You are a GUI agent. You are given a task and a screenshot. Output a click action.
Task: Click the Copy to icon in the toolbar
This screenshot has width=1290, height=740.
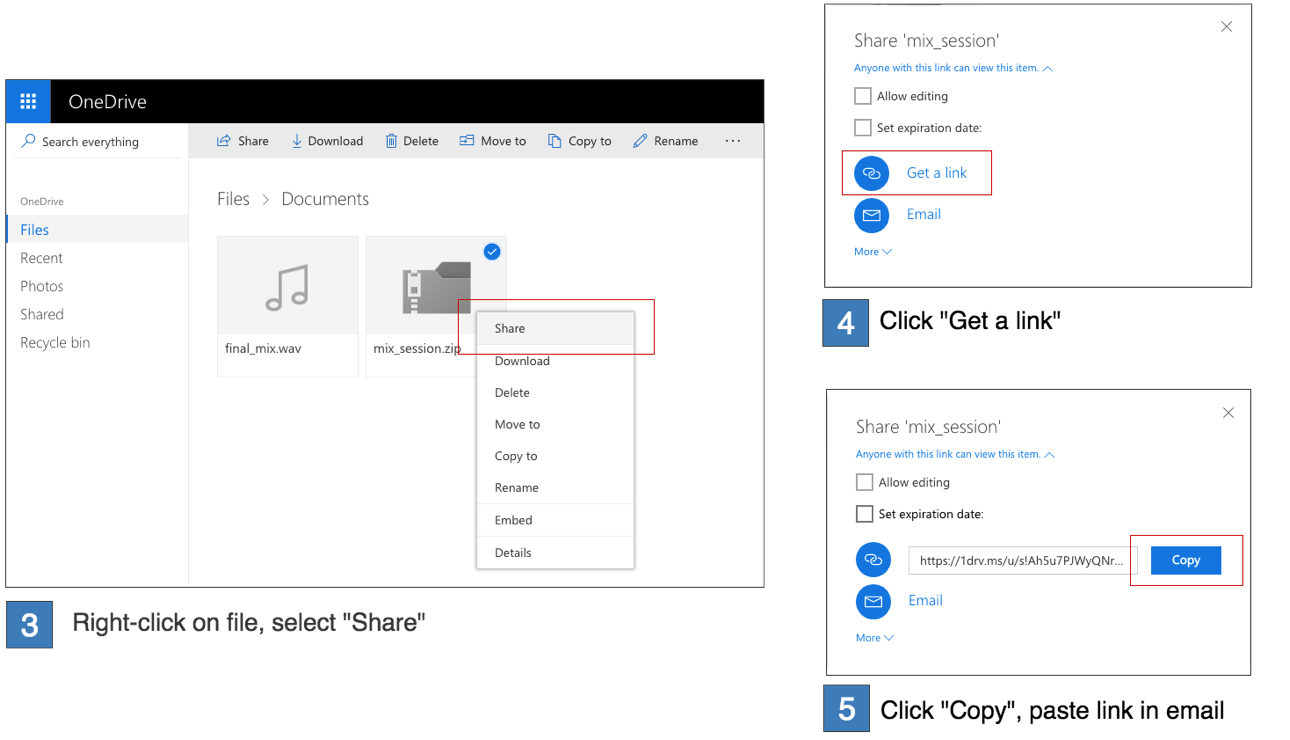click(554, 141)
